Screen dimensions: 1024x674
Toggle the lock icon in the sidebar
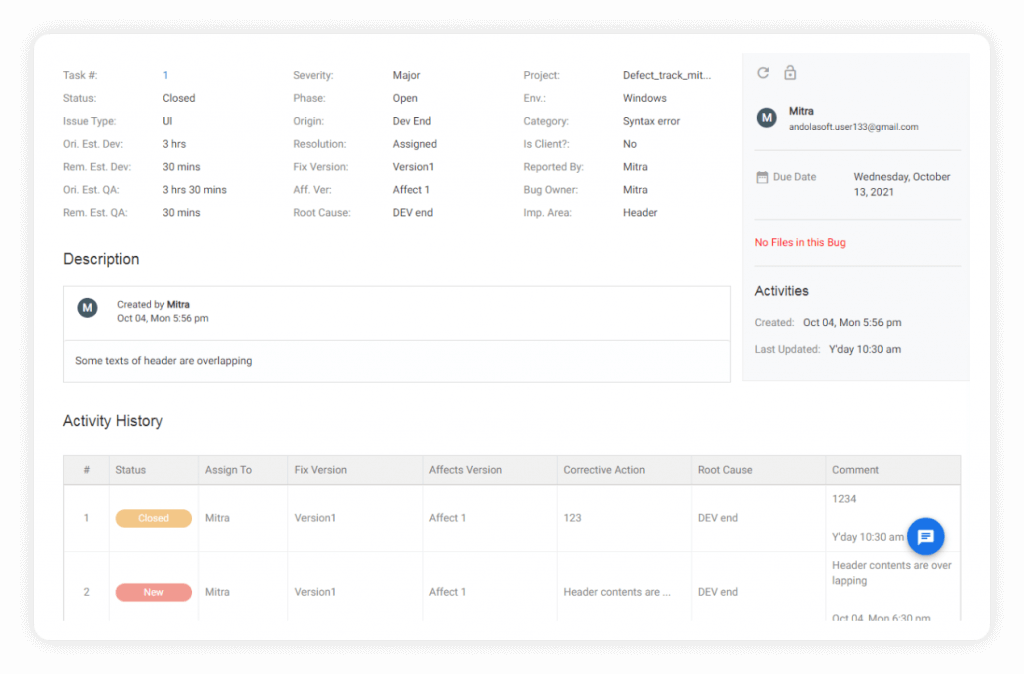789,72
